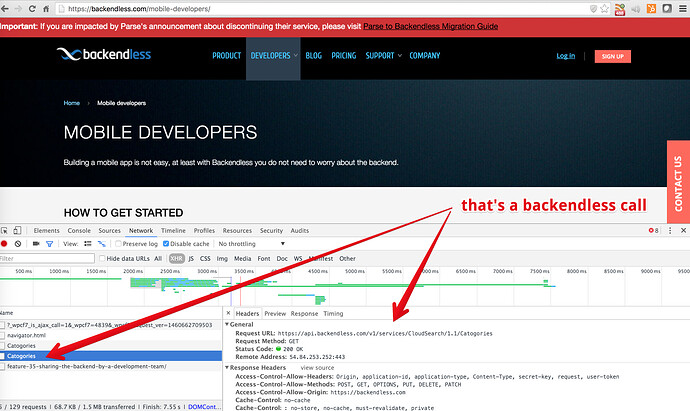
Task: Open the PRICING page link
Action: [x=344, y=55]
